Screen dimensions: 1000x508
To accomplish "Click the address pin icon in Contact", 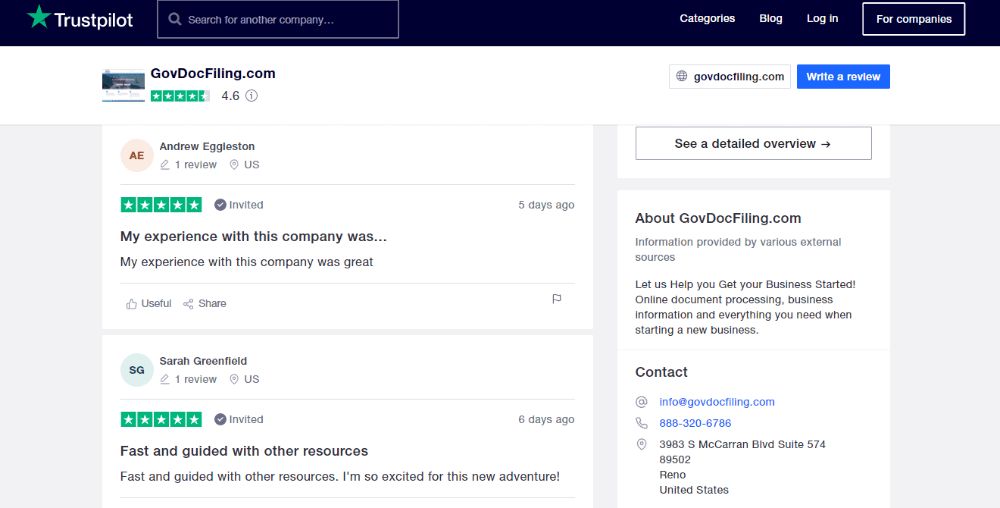I will 642,444.
